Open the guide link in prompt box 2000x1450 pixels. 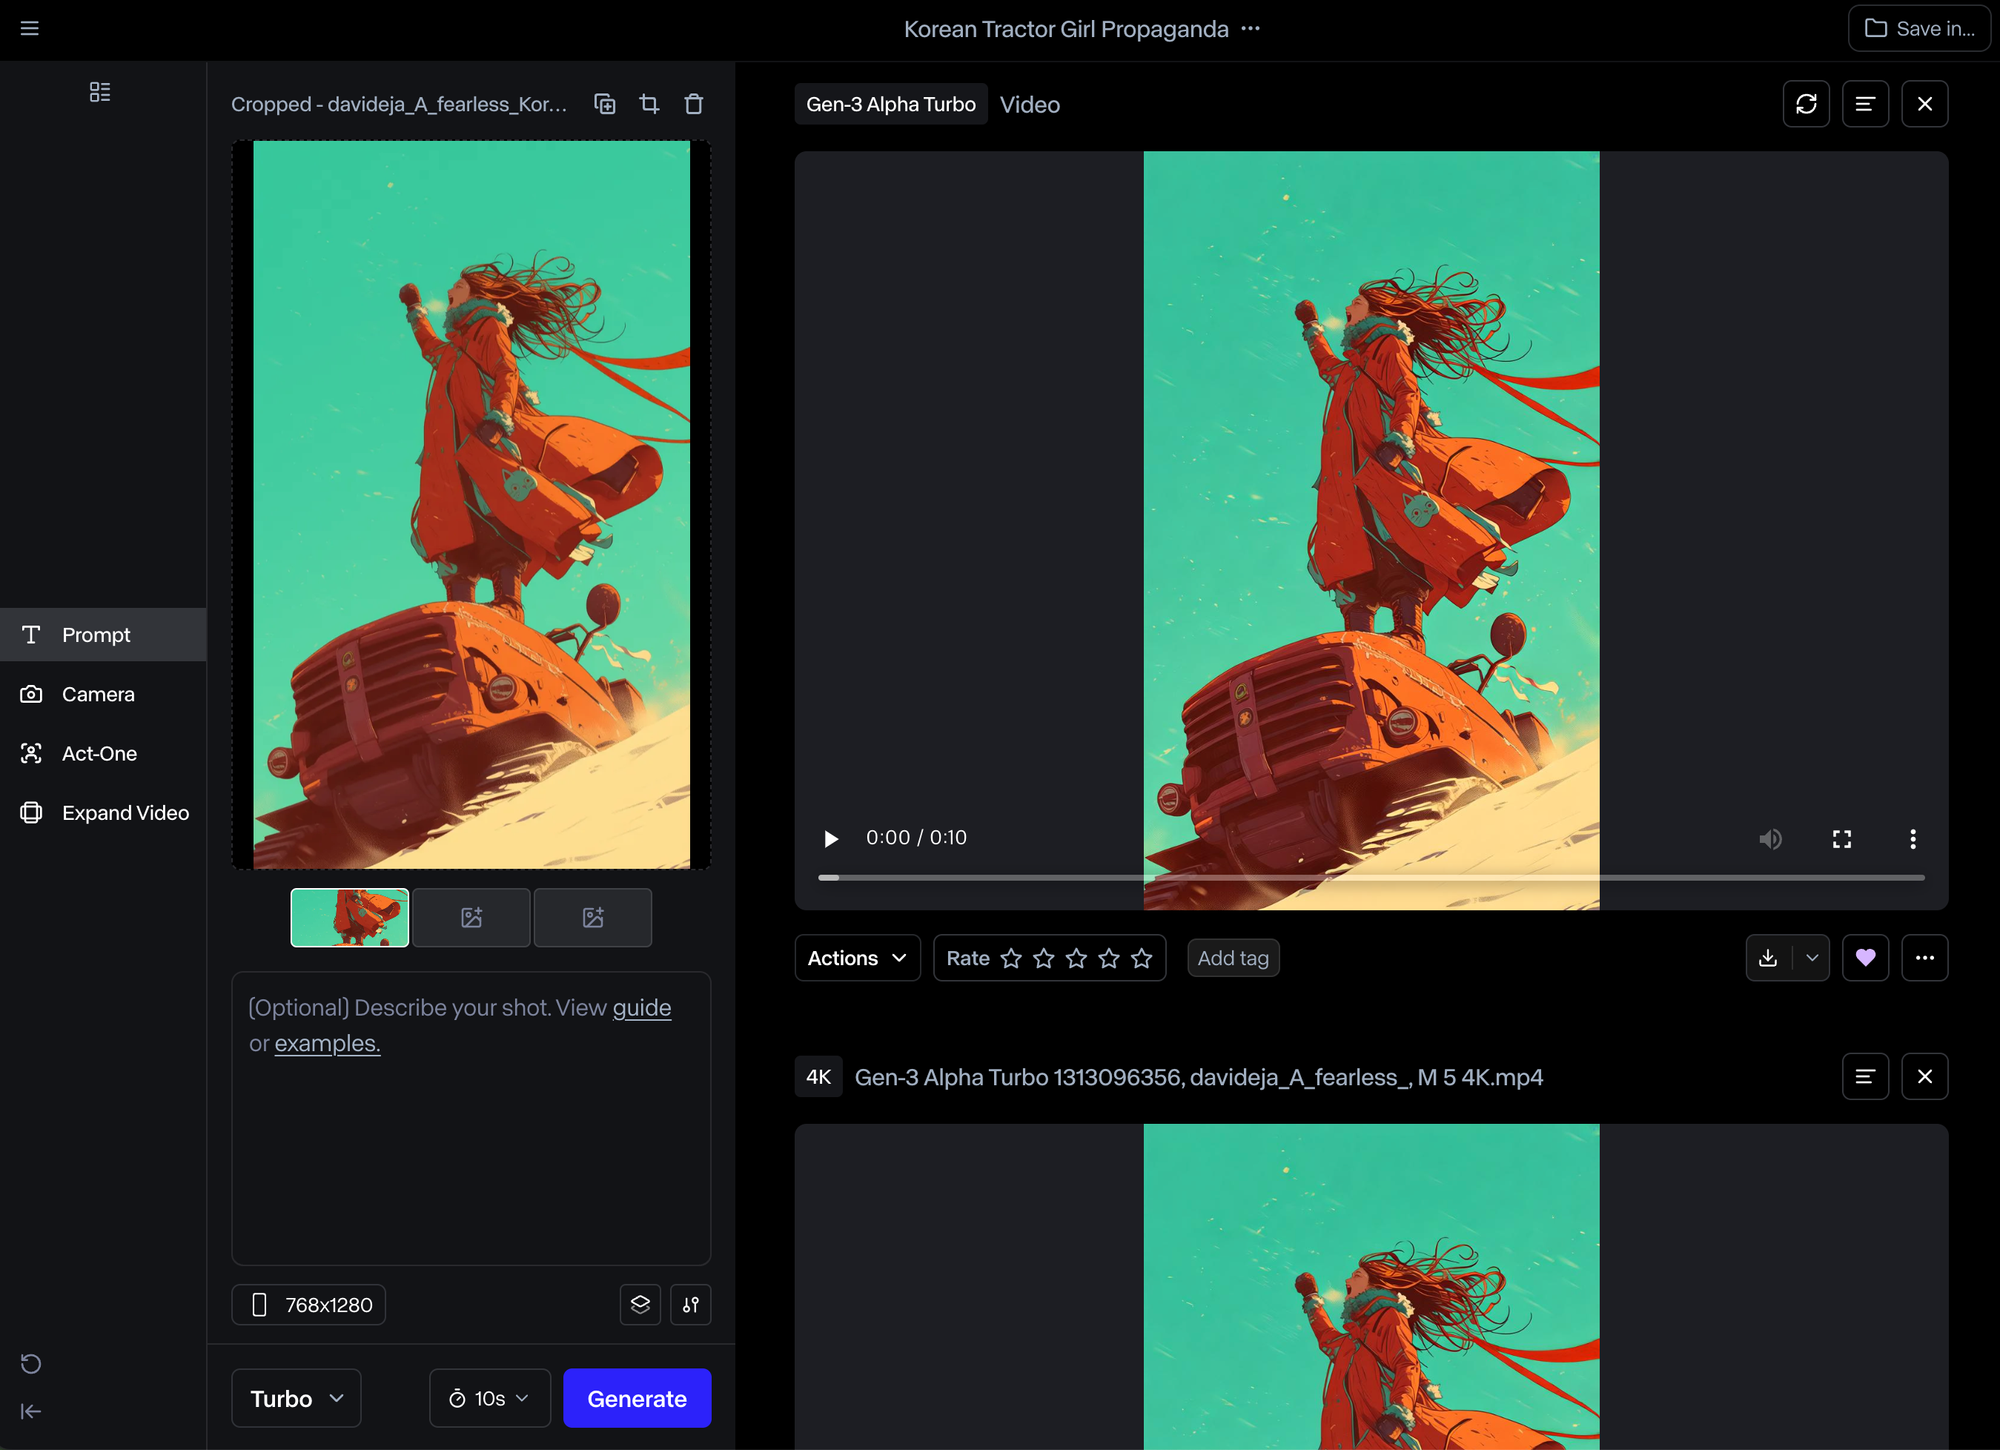click(641, 1007)
